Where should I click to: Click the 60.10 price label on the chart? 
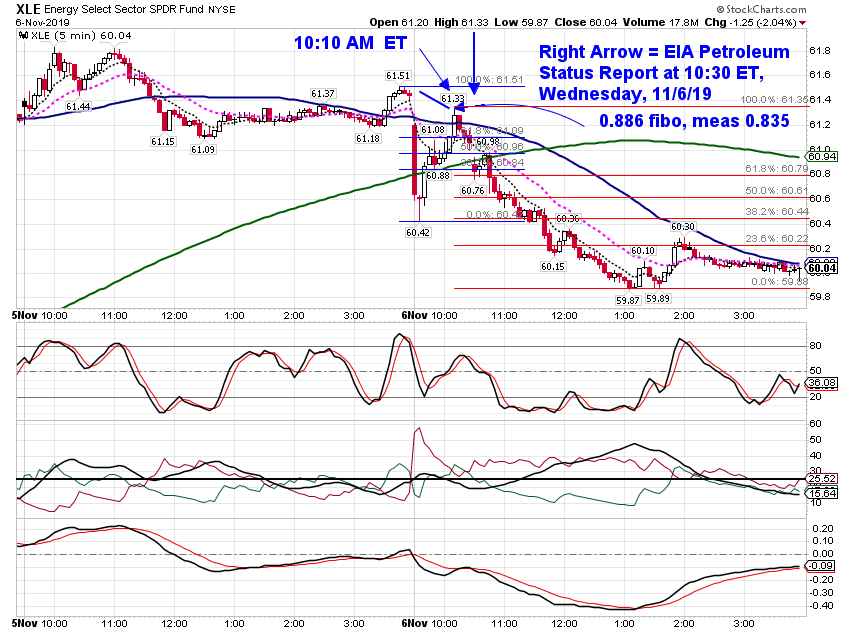(643, 250)
